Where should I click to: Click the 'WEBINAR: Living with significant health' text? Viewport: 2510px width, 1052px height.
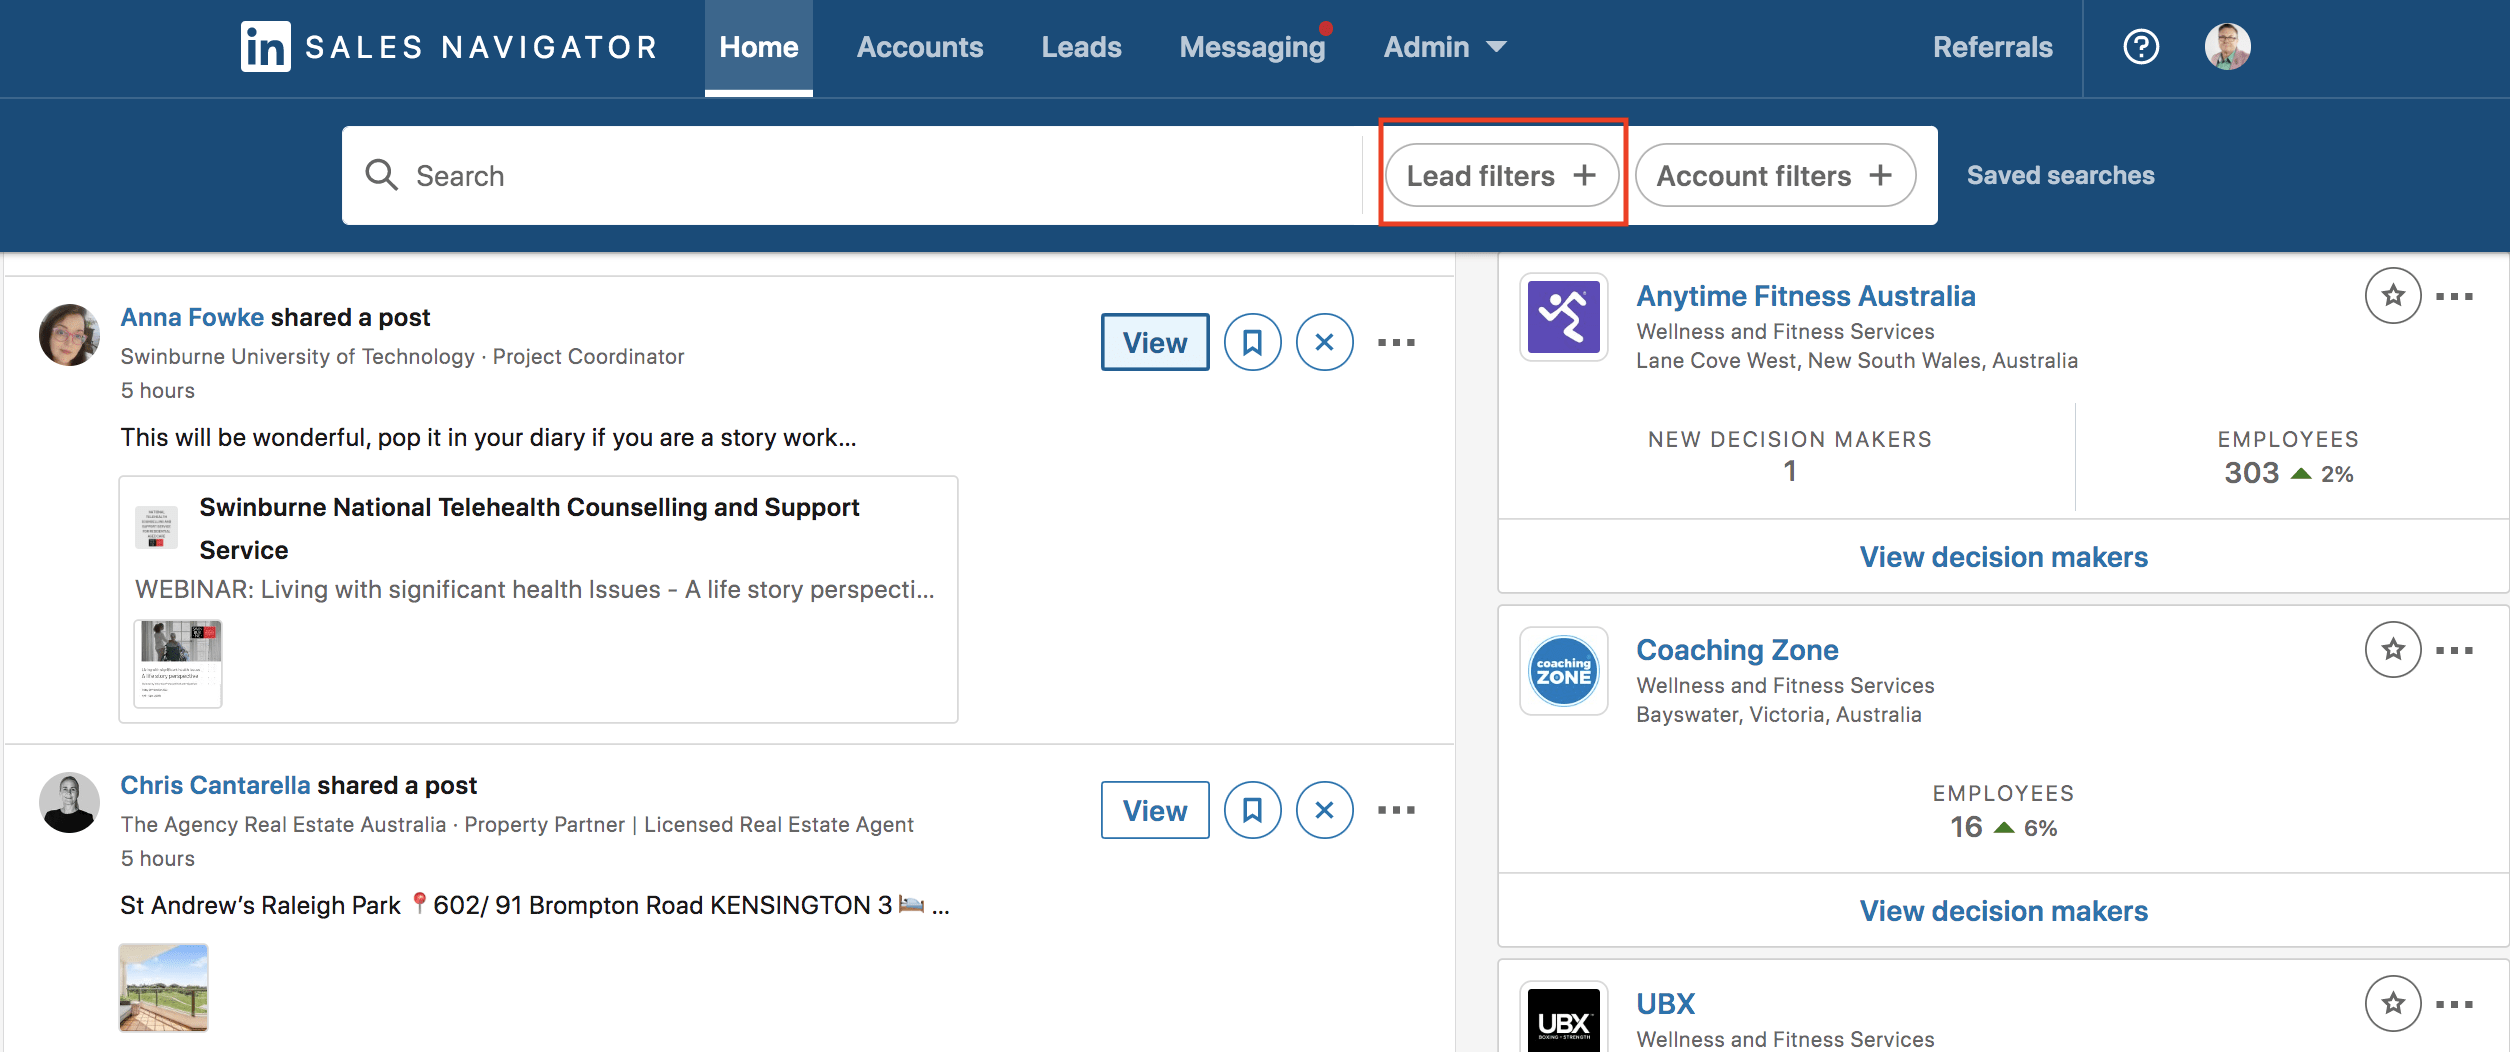(535, 590)
